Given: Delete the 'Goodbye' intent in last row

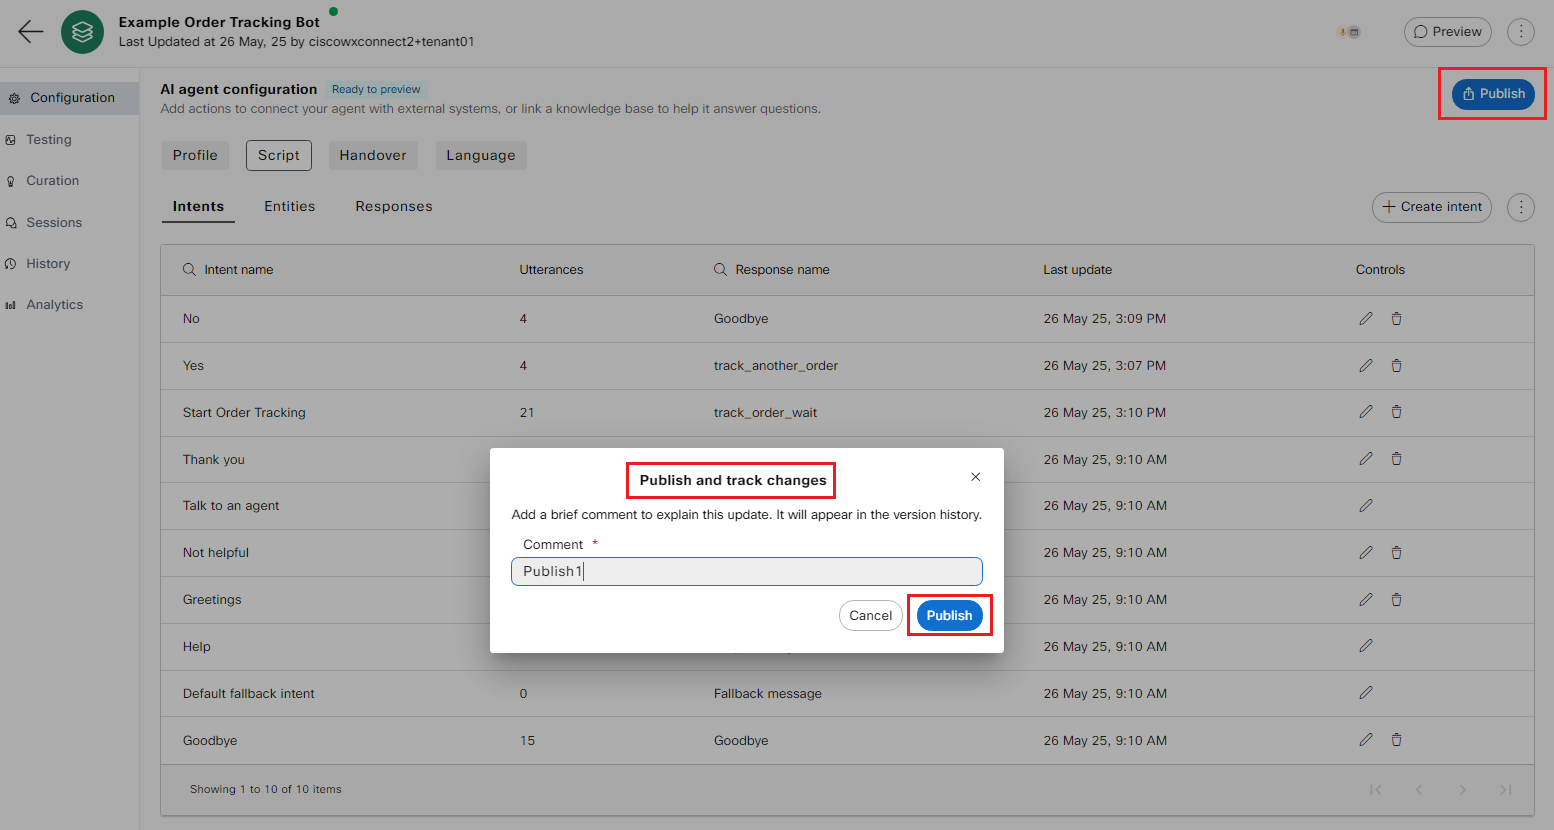Looking at the screenshot, I should [x=1396, y=740].
